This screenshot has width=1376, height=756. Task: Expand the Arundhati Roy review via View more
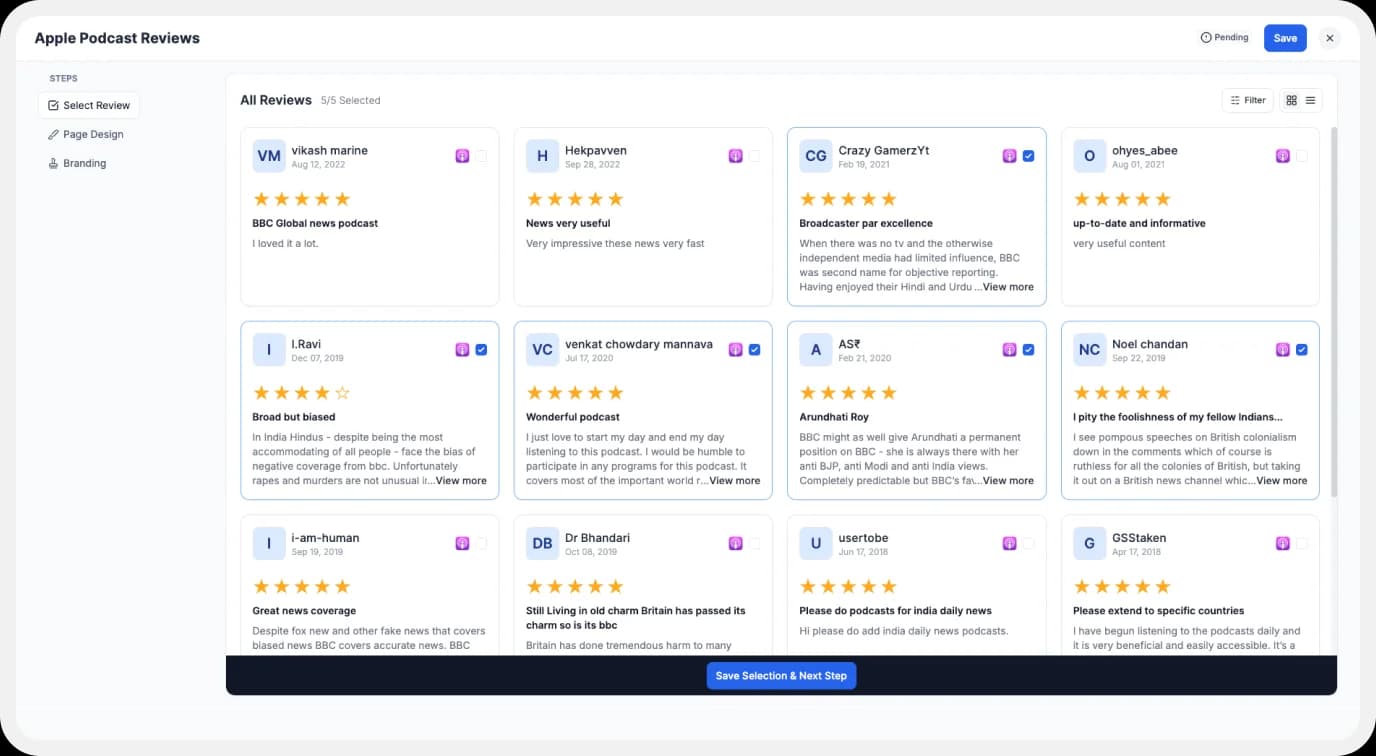(1007, 480)
